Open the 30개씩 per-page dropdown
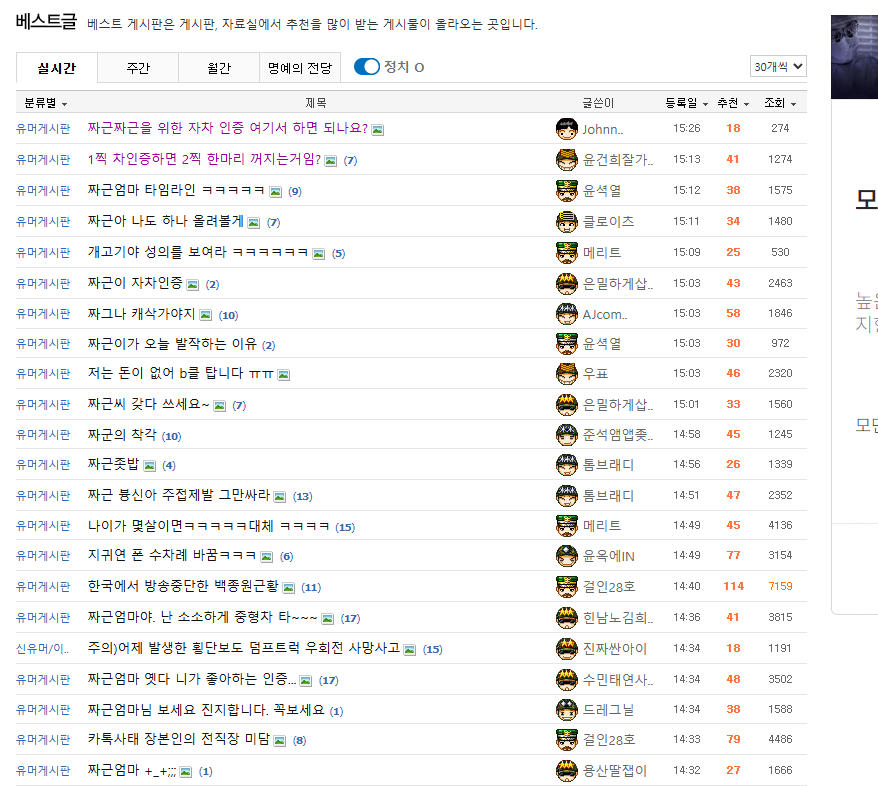 (x=778, y=67)
